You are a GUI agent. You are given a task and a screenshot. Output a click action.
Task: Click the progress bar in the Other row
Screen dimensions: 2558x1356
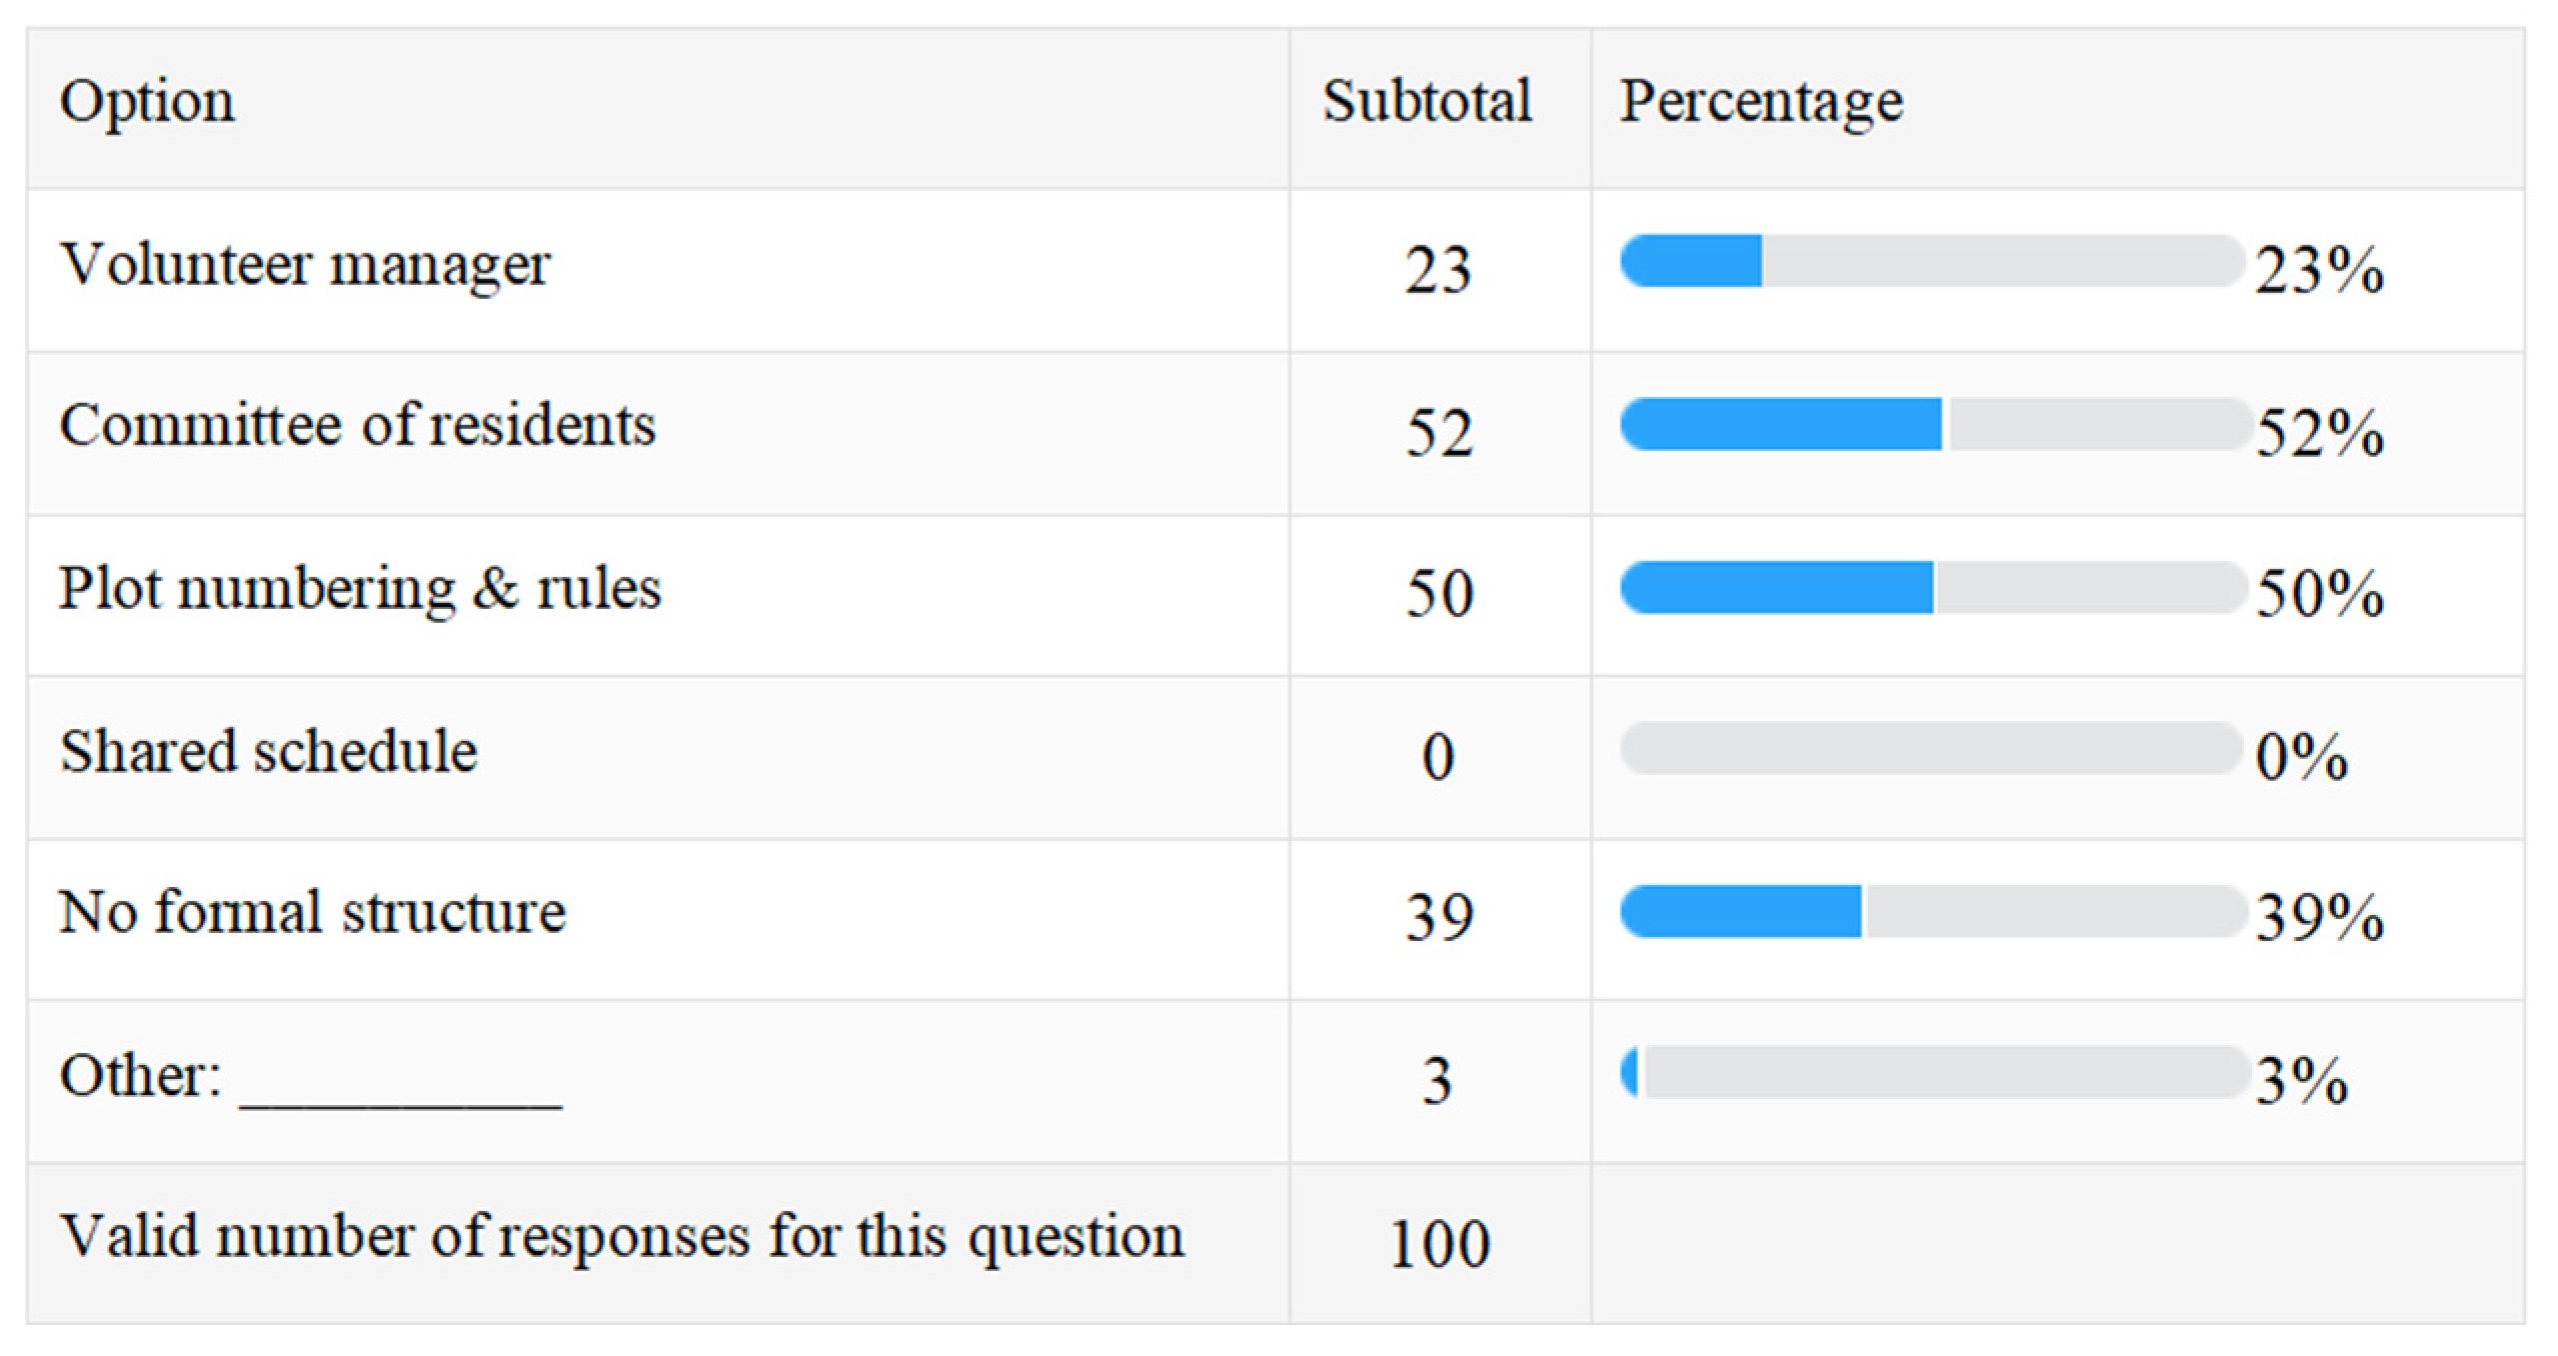point(1932,1073)
